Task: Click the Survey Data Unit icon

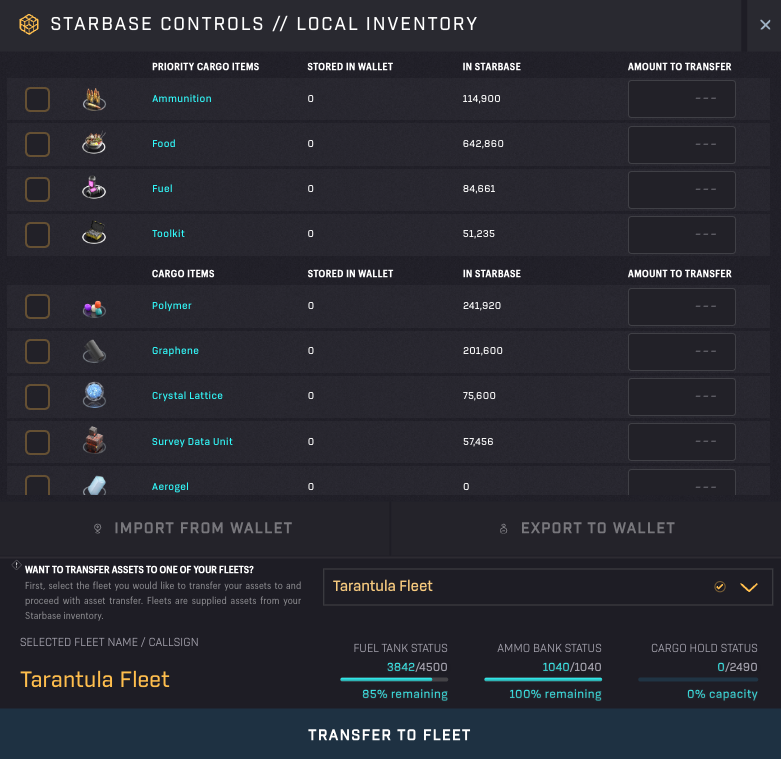Action: pos(94,440)
